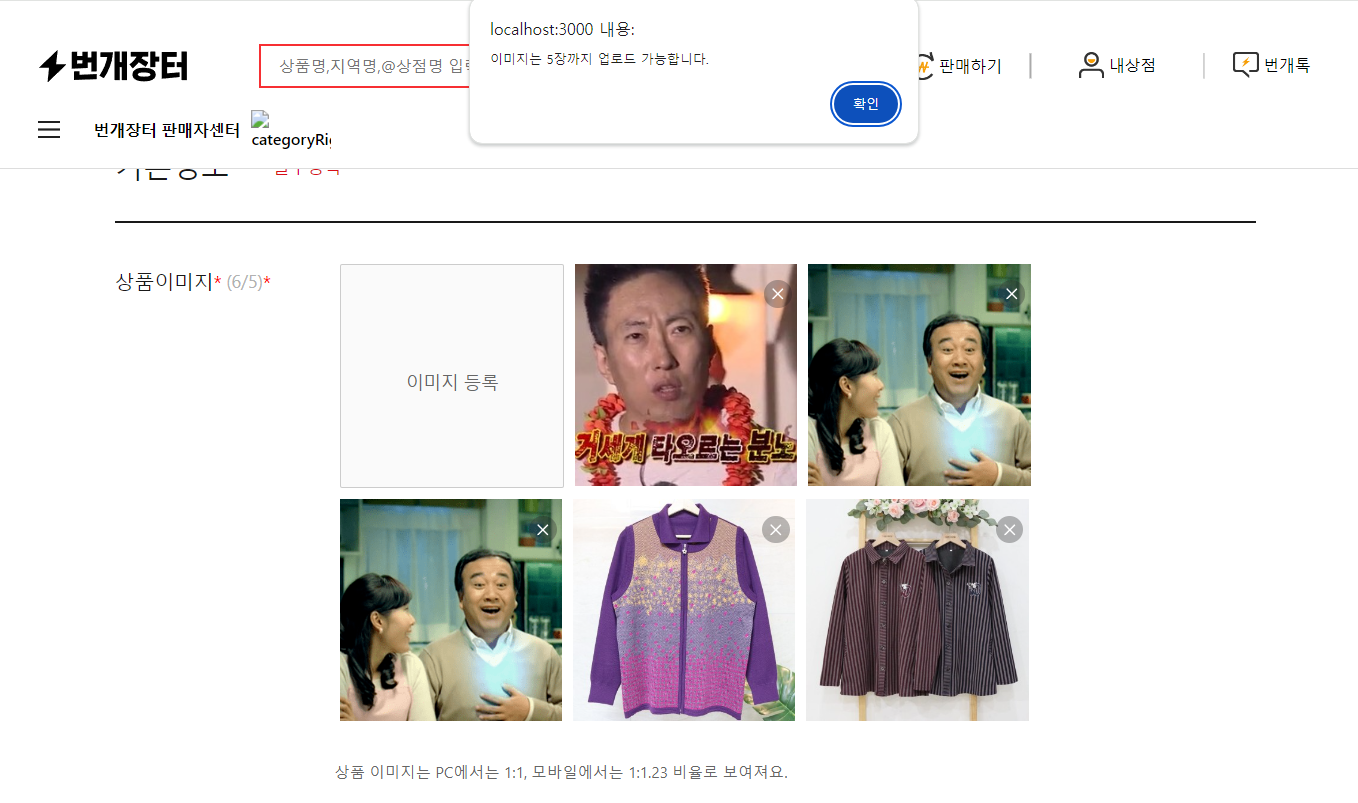The image size is (1358, 803).
Task: Remove the striped shirts image
Action: [x=1009, y=530]
